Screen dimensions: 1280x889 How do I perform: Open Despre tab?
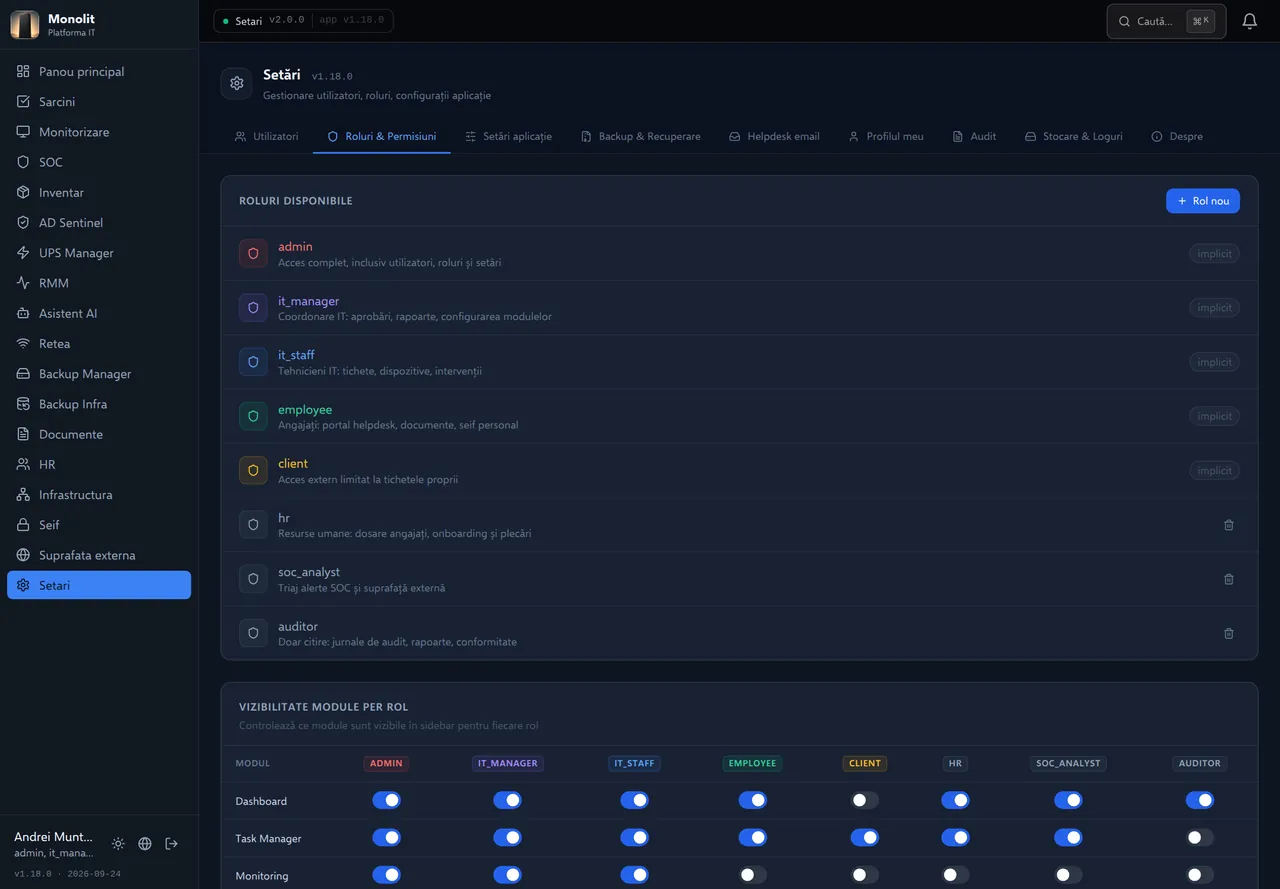[1177, 136]
